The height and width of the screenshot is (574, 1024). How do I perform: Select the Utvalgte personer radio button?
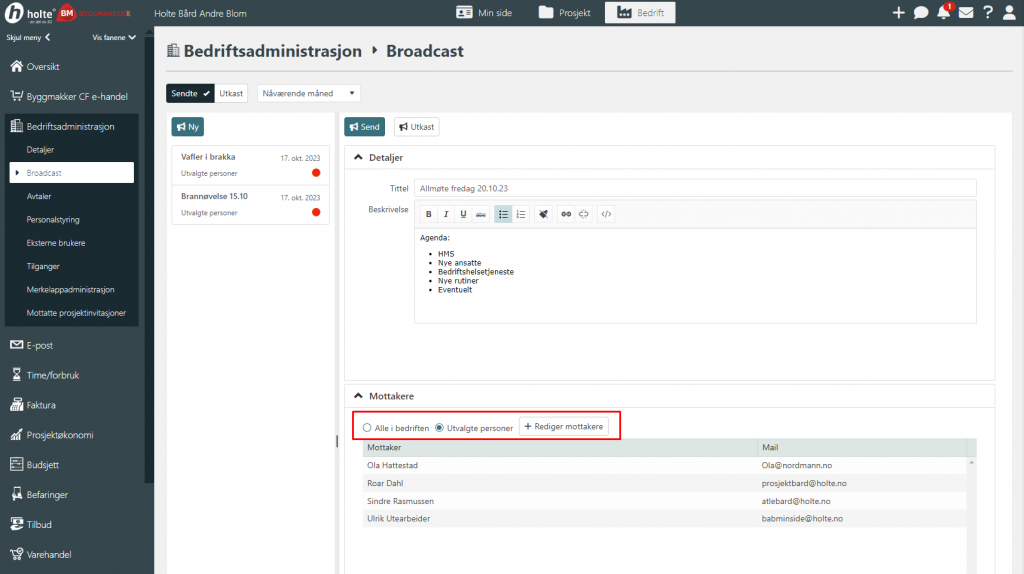click(x=440, y=428)
